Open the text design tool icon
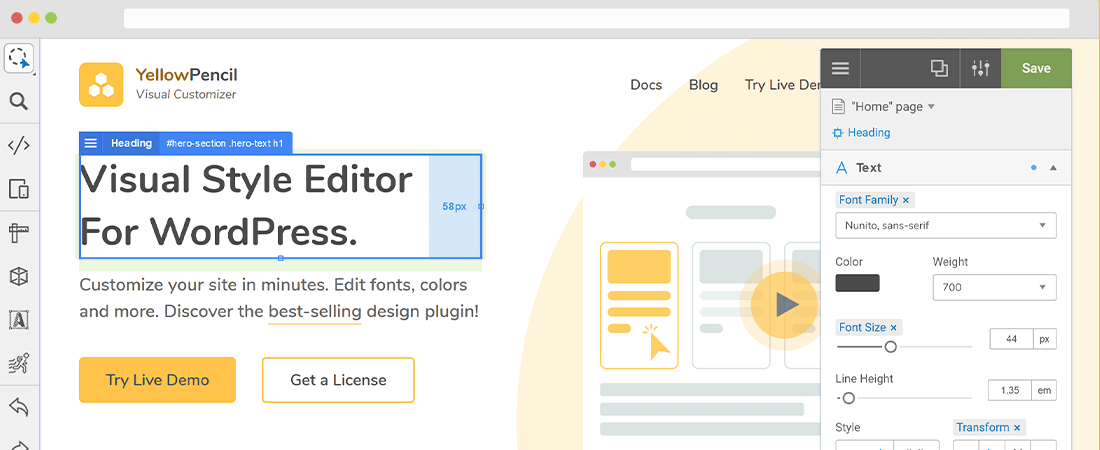Viewport: 1100px width, 450px height. click(19, 319)
